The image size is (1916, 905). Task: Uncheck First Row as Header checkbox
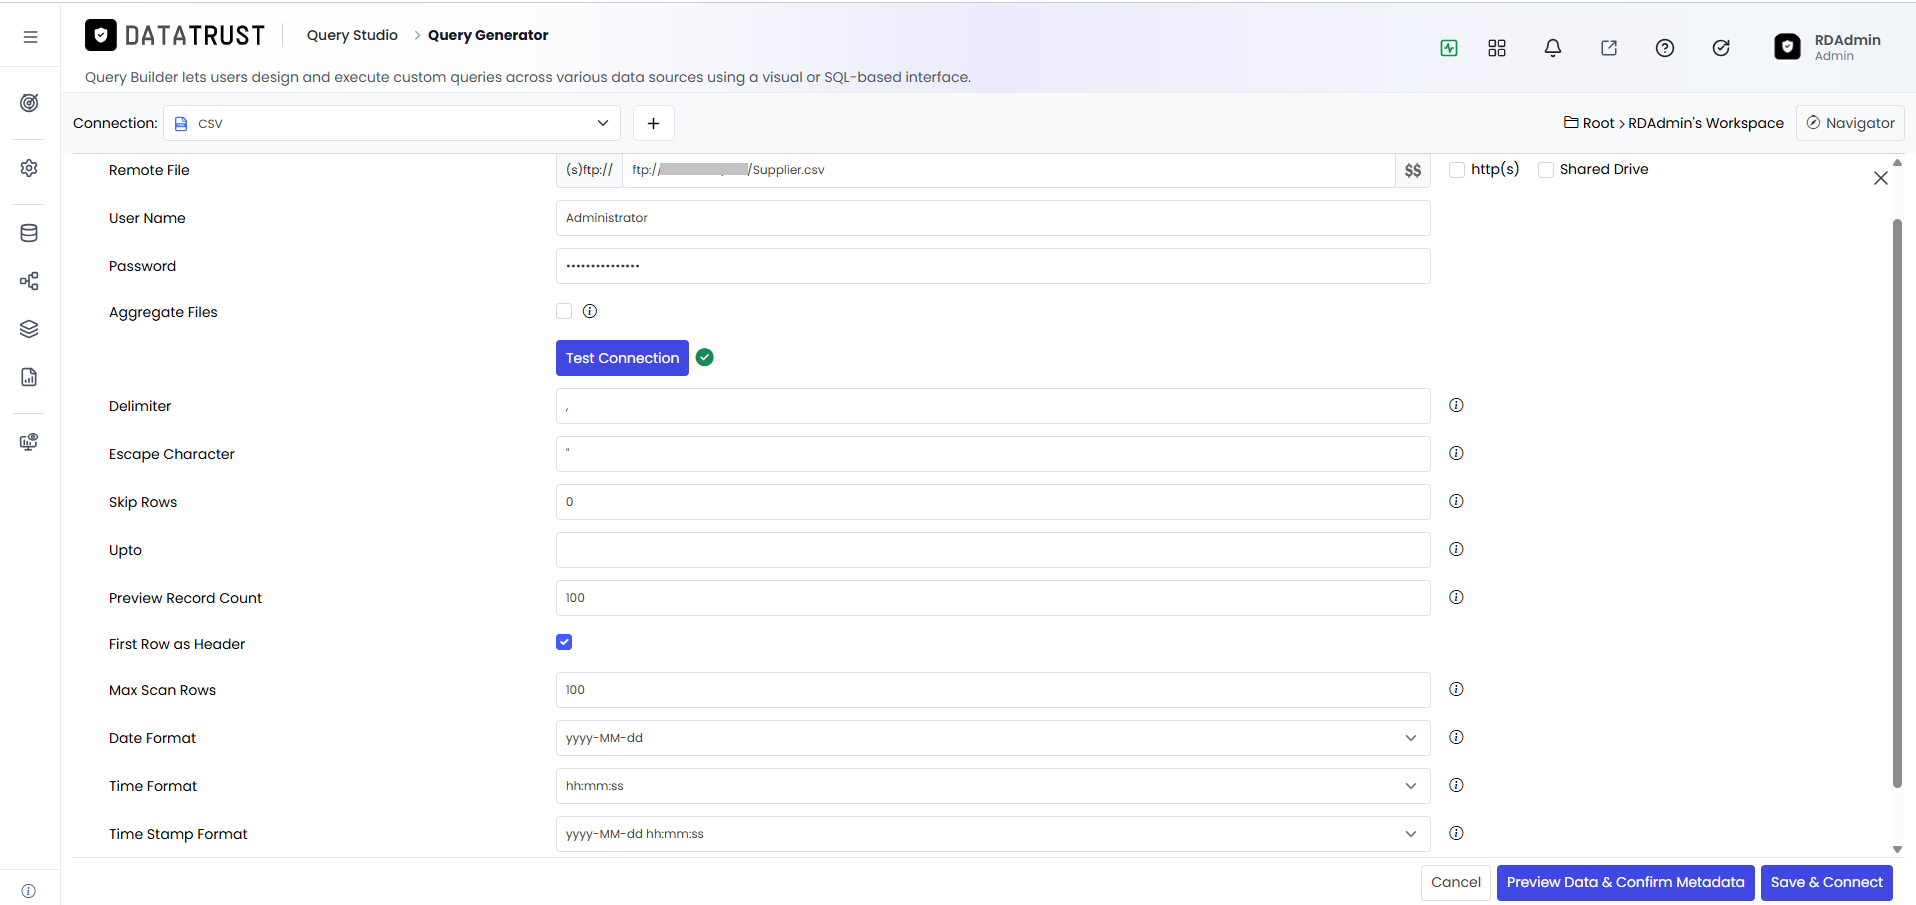564,642
